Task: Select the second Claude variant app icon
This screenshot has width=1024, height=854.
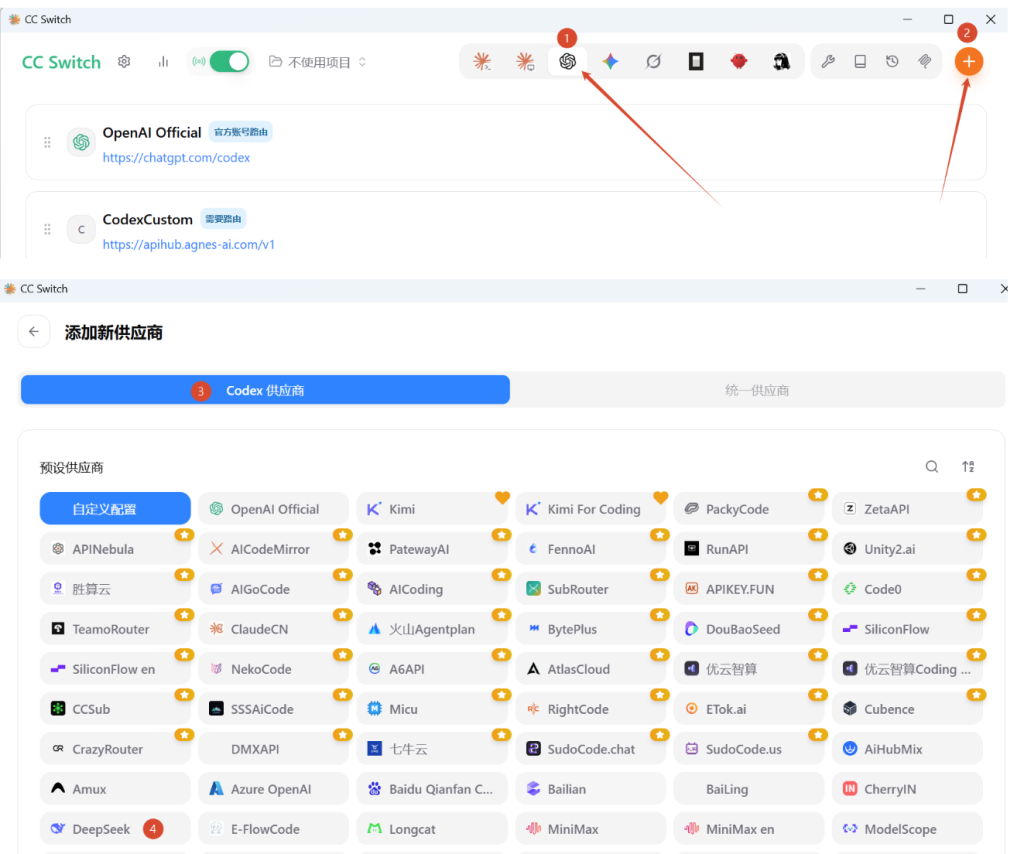Action: tap(525, 61)
